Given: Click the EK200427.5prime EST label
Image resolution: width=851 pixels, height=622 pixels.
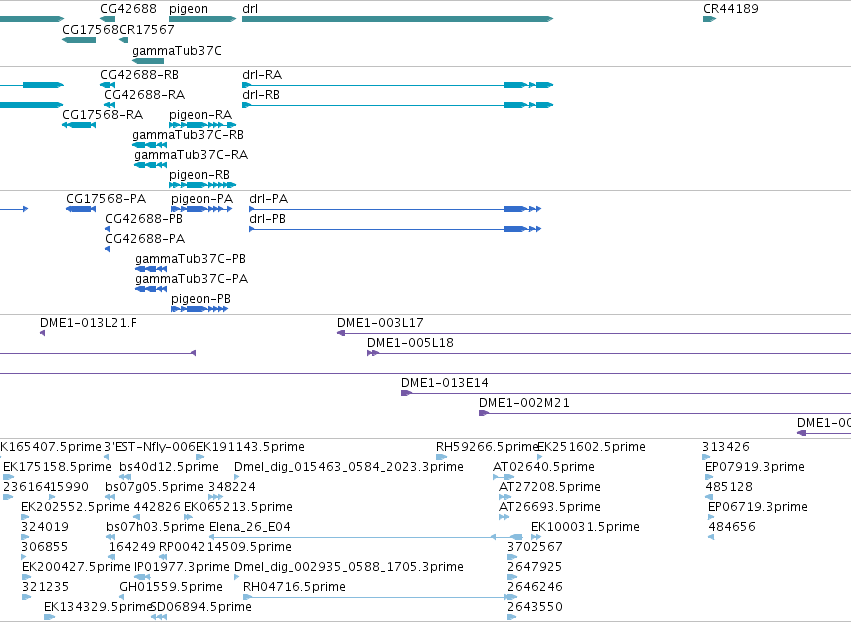Looking at the screenshot, I should 76,567.
